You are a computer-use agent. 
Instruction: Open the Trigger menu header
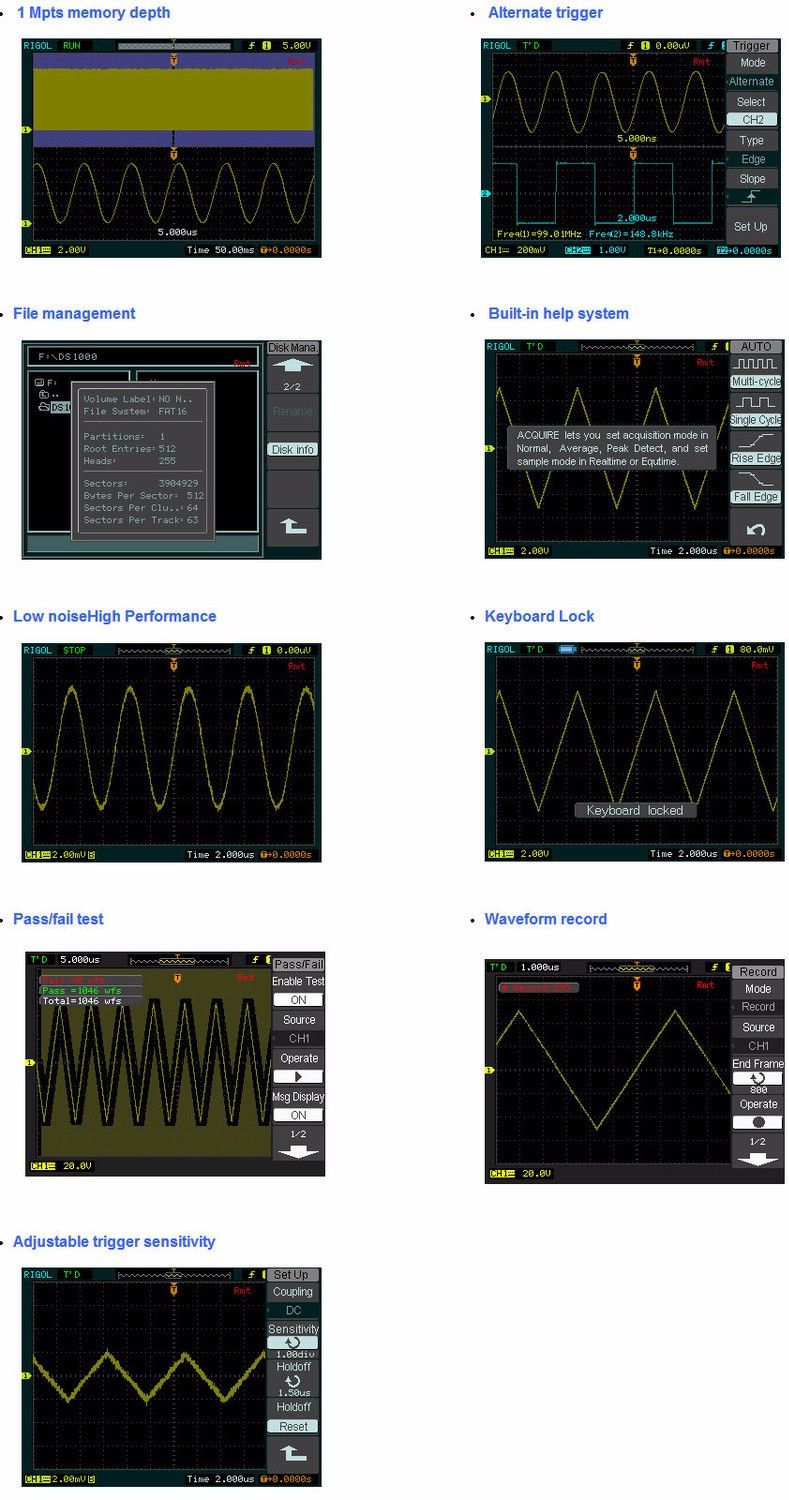752,46
